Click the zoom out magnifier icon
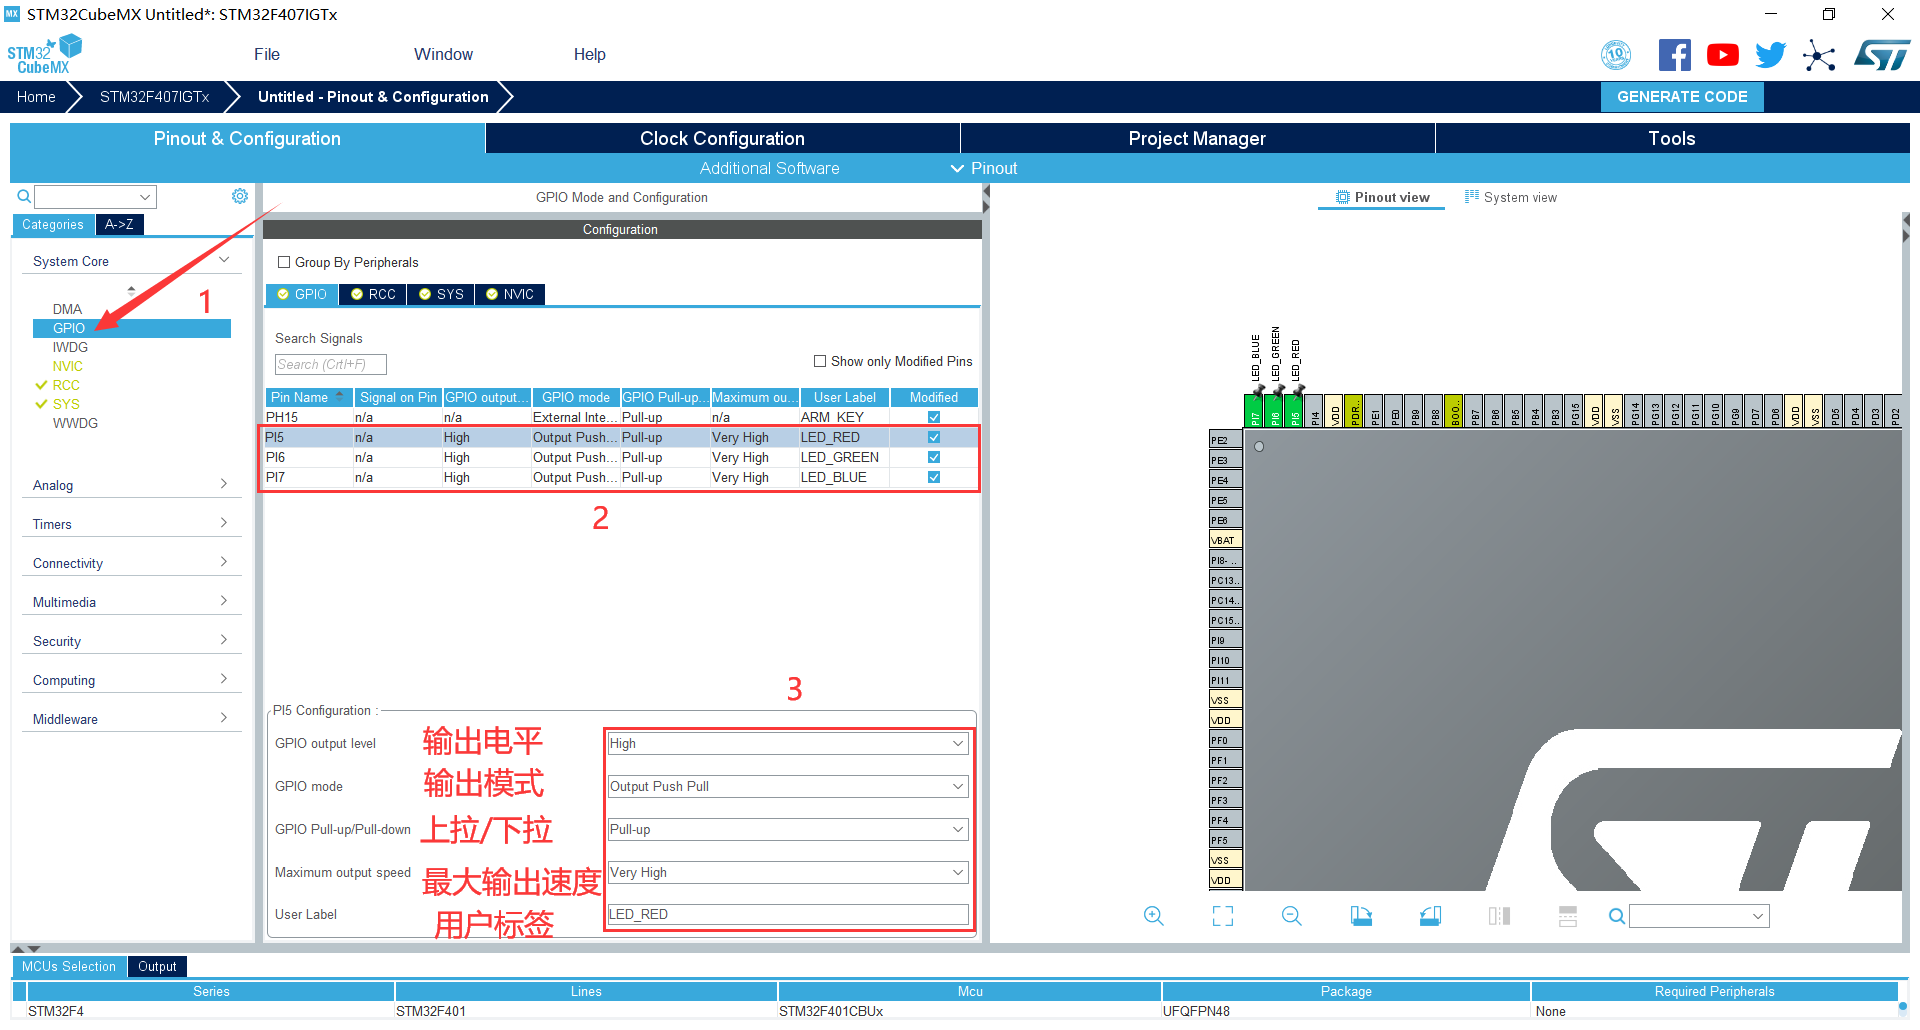1920x1030 pixels. (x=1291, y=916)
